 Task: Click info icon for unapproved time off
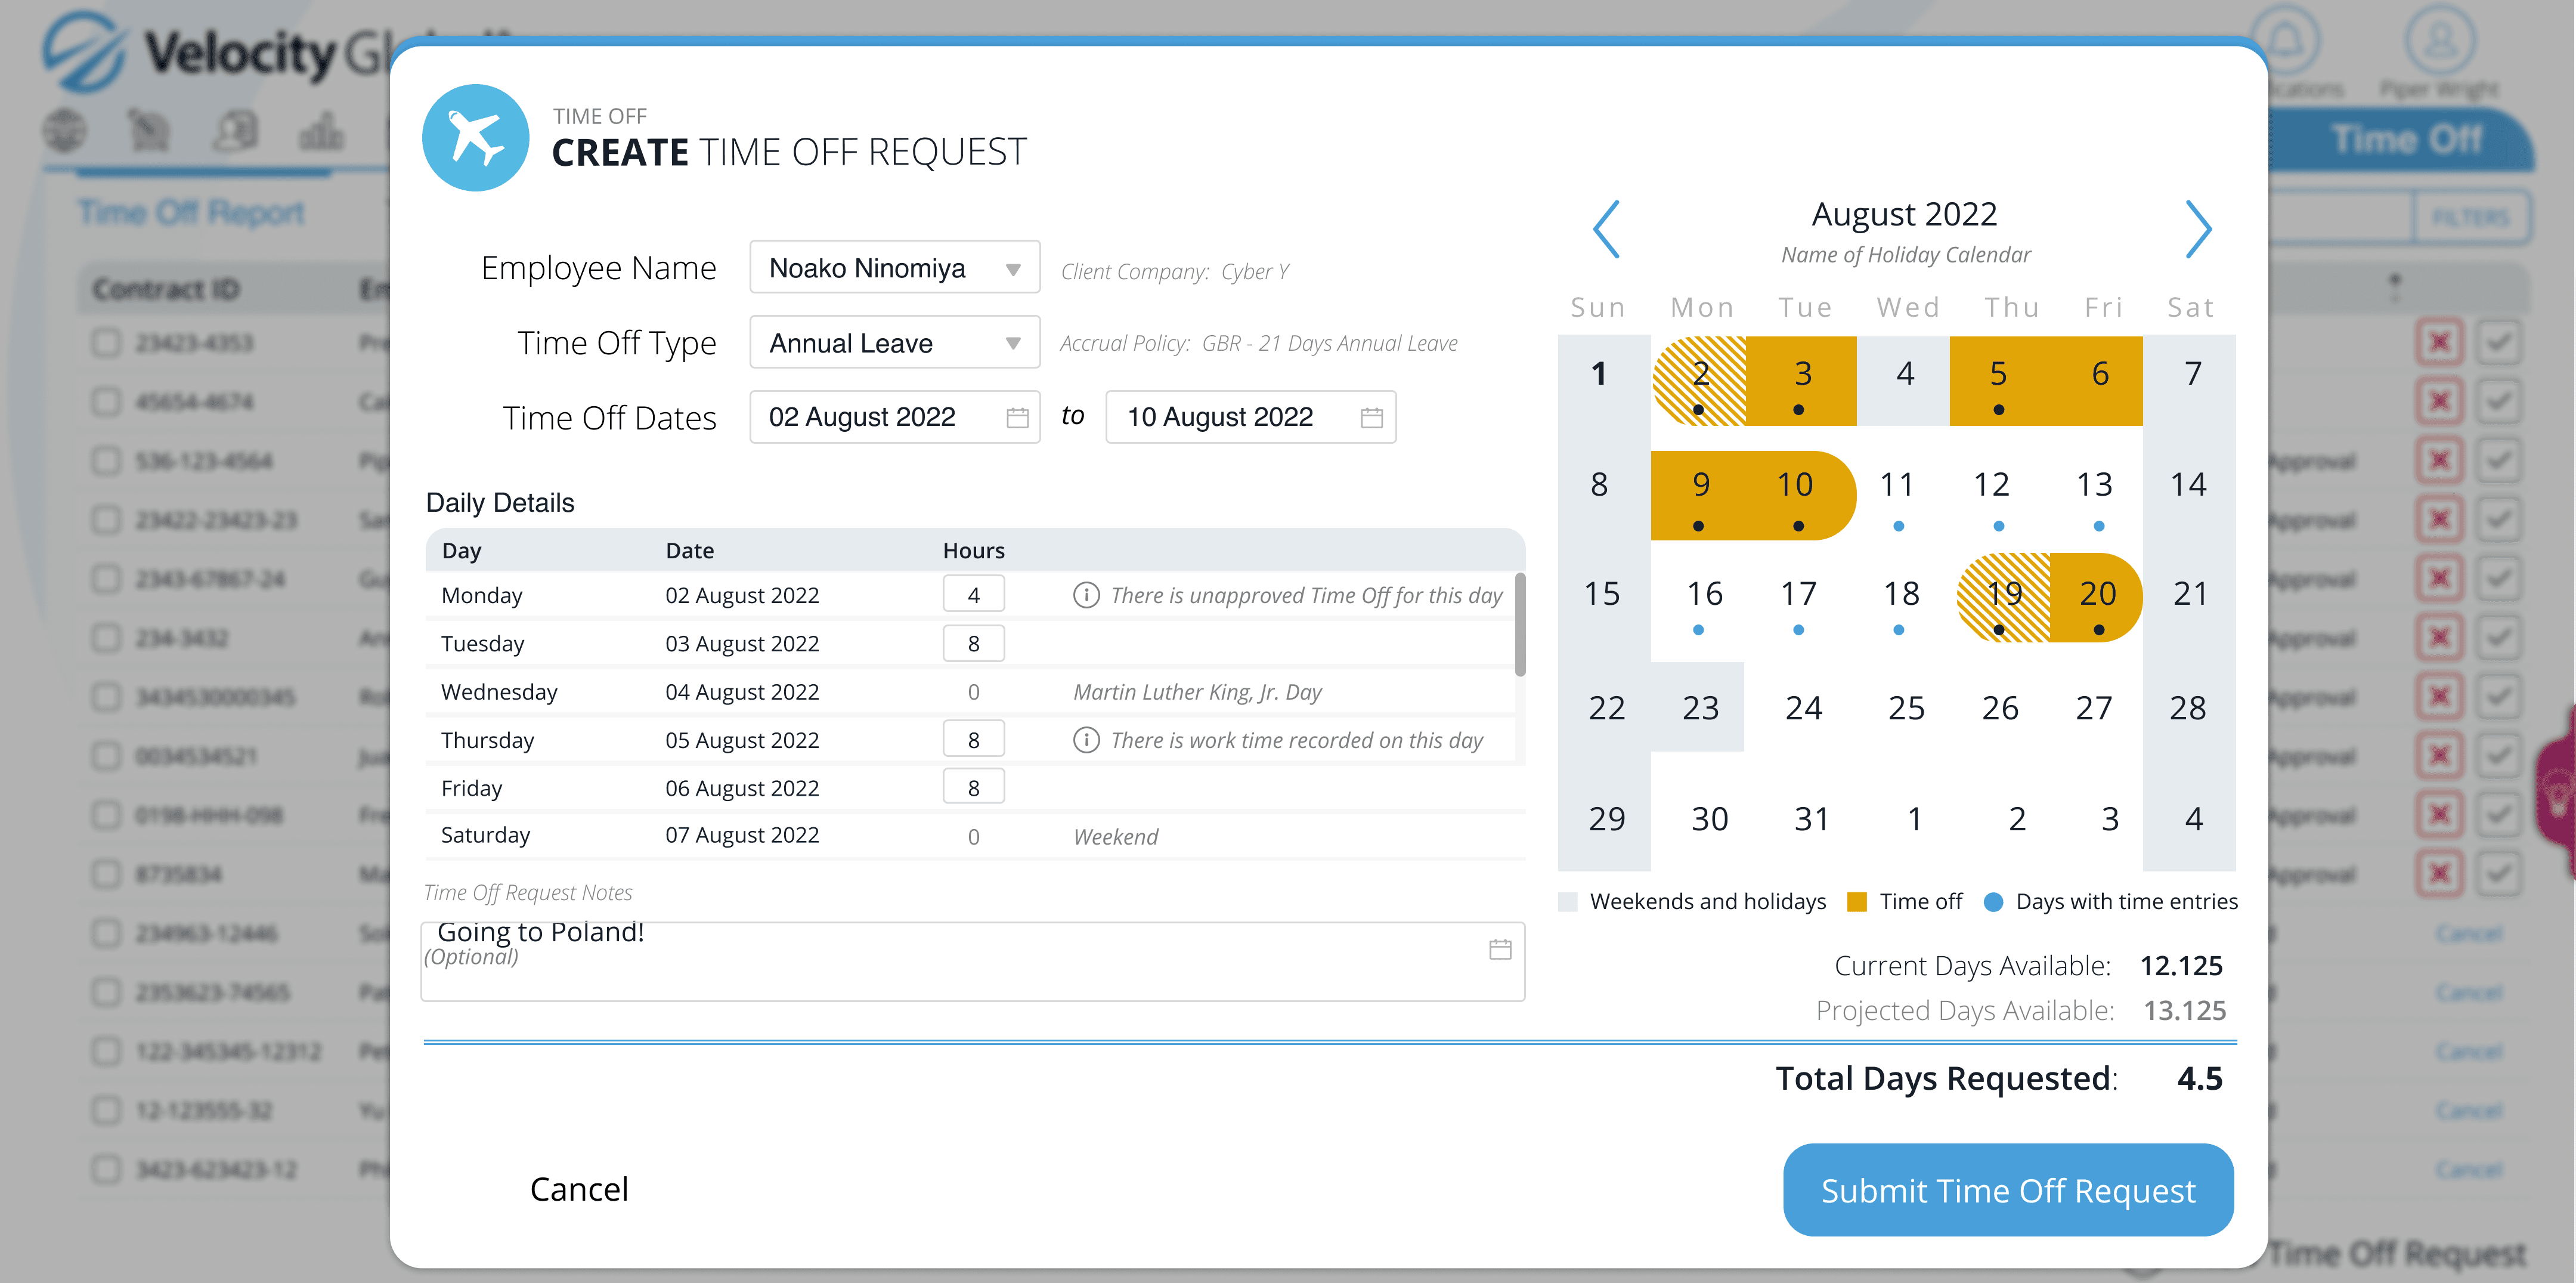click(1086, 595)
